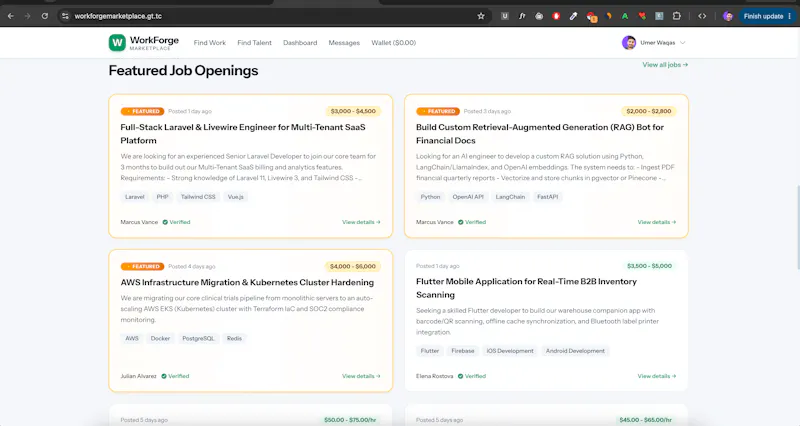Open Wallet ($0.00) in the navbar
800x426 pixels.
(x=393, y=43)
